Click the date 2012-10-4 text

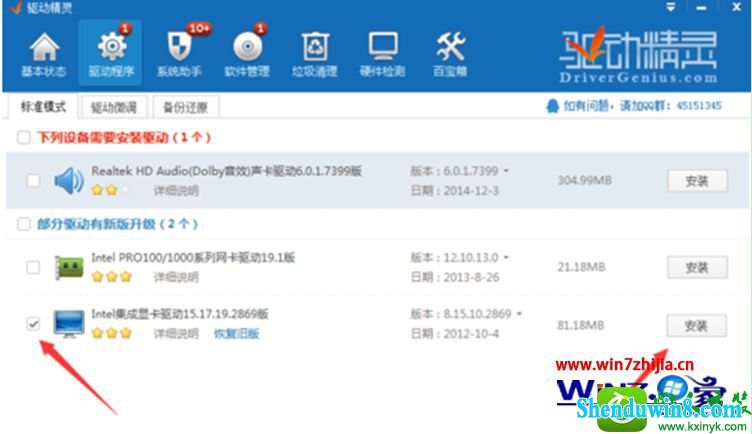point(471,334)
